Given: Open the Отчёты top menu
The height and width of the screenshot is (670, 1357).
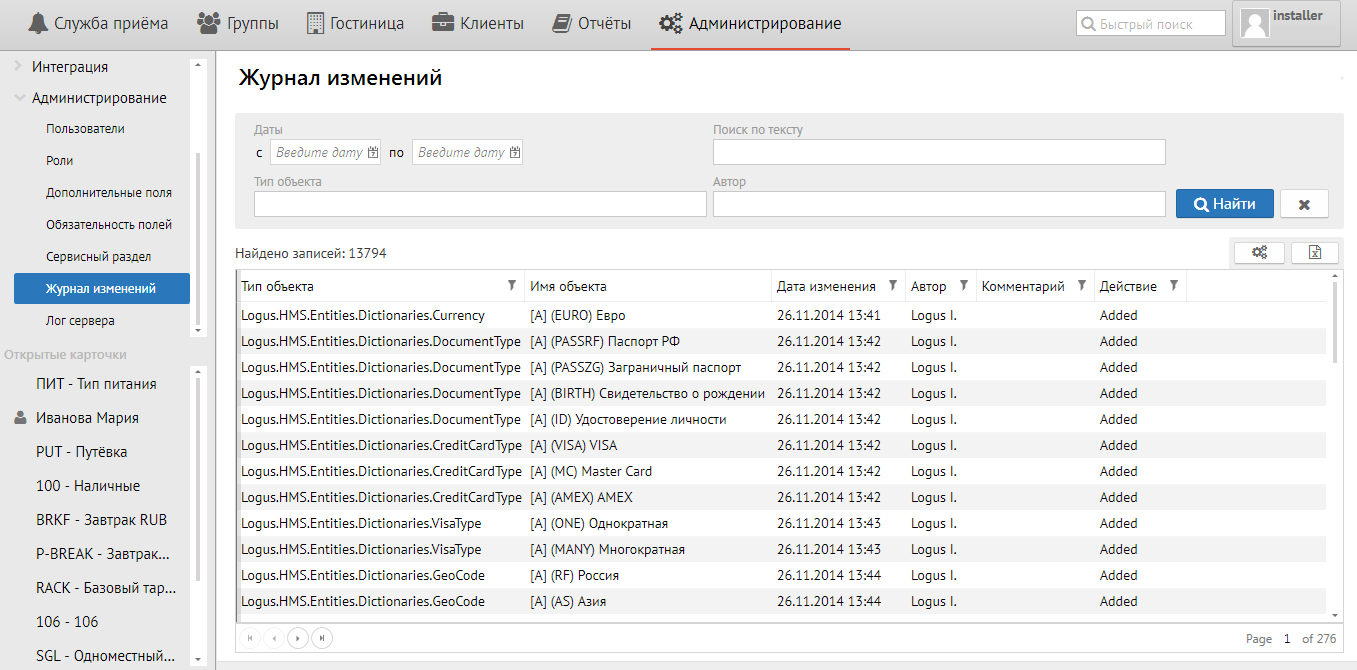Looking at the screenshot, I should point(592,23).
